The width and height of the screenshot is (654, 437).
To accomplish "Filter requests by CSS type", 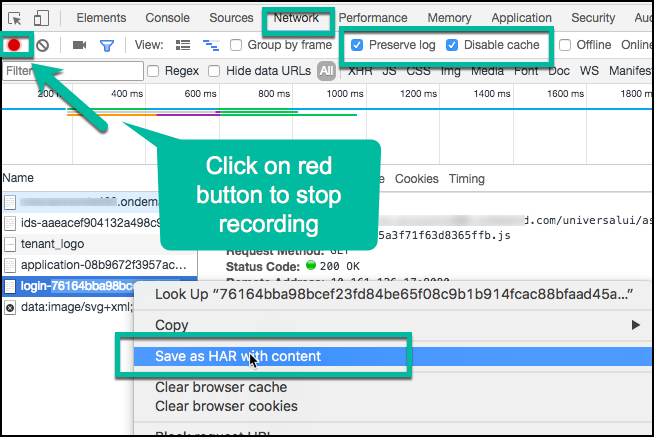I will [x=418, y=71].
